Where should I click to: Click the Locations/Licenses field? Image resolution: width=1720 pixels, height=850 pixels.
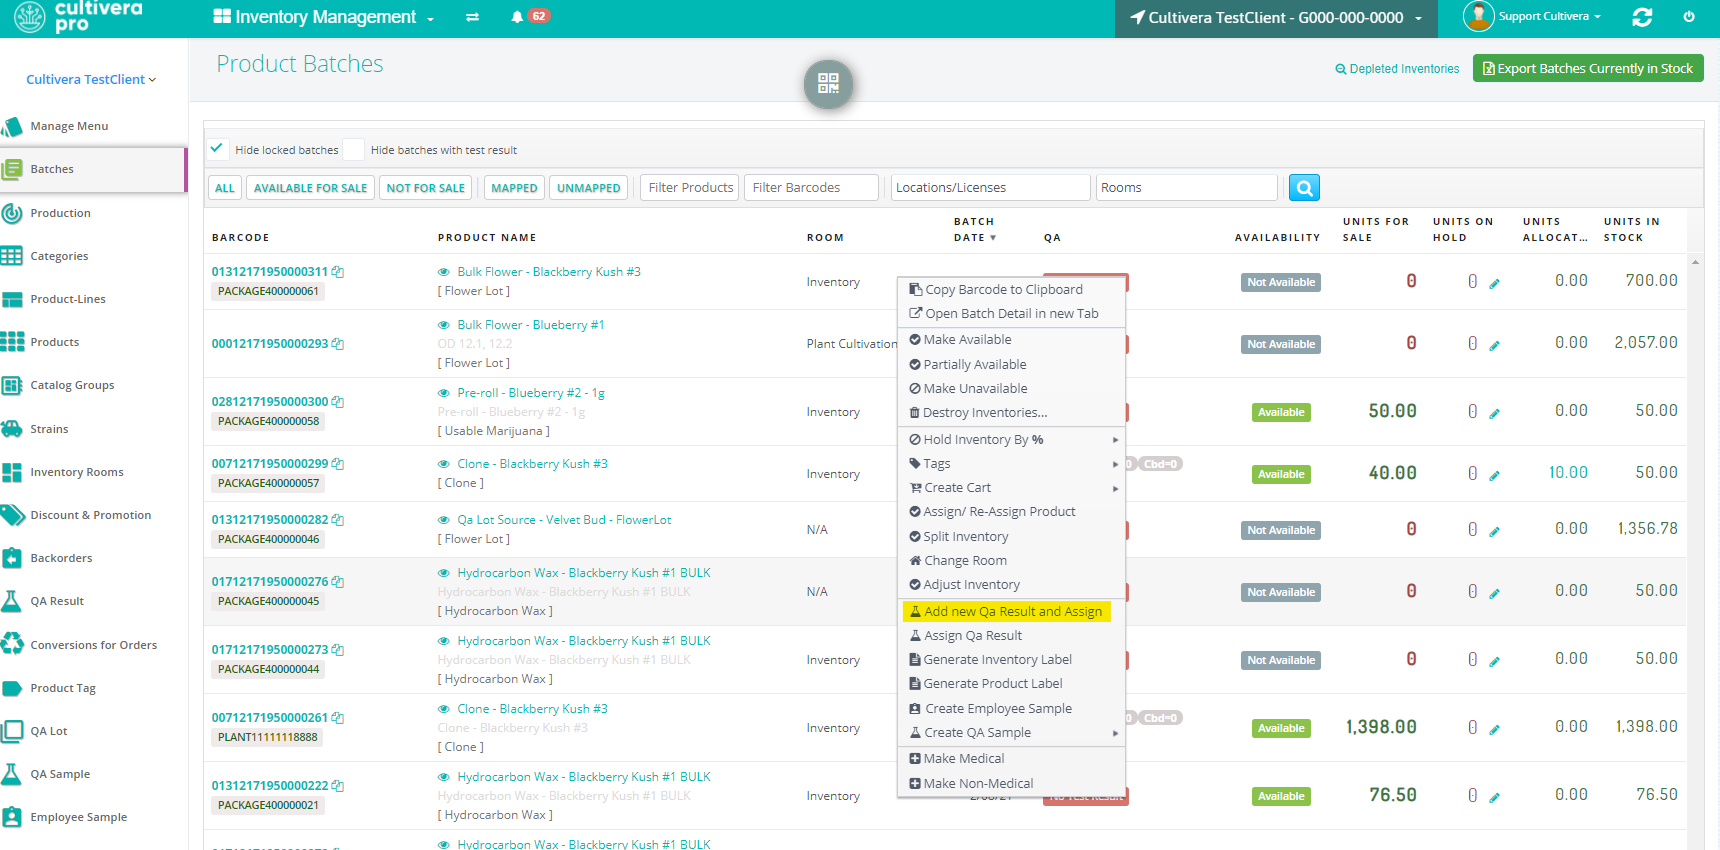(x=990, y=187)
